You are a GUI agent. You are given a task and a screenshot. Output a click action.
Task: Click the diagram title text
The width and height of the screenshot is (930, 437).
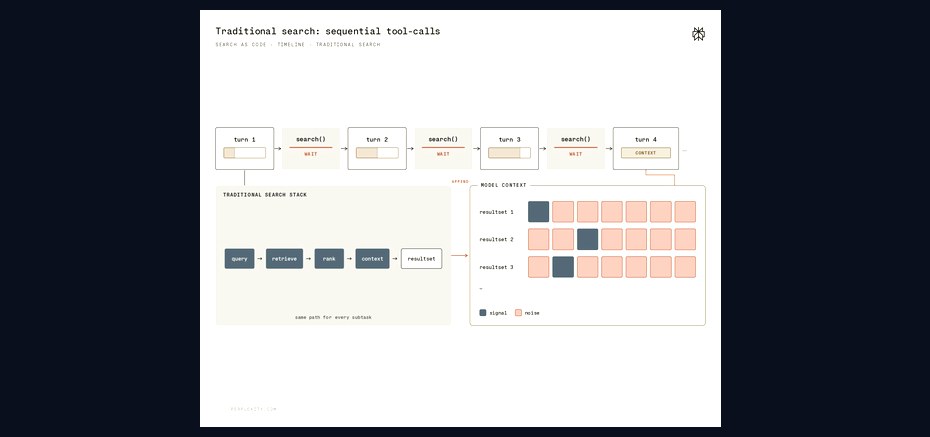328,31
